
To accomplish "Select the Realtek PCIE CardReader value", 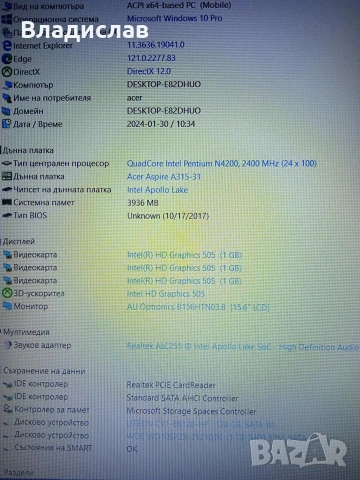I will pos(171,385).
